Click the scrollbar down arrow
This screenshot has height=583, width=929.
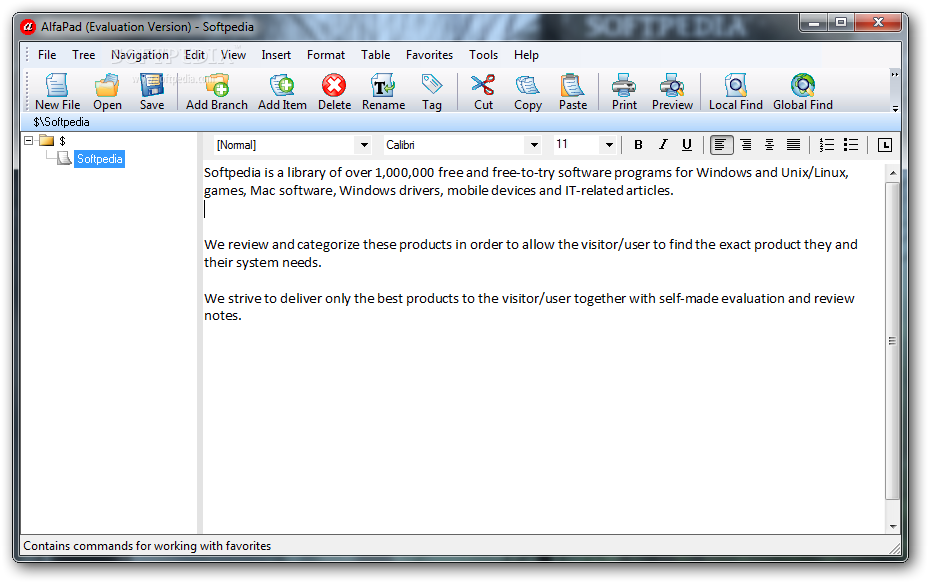pos(892,527)
